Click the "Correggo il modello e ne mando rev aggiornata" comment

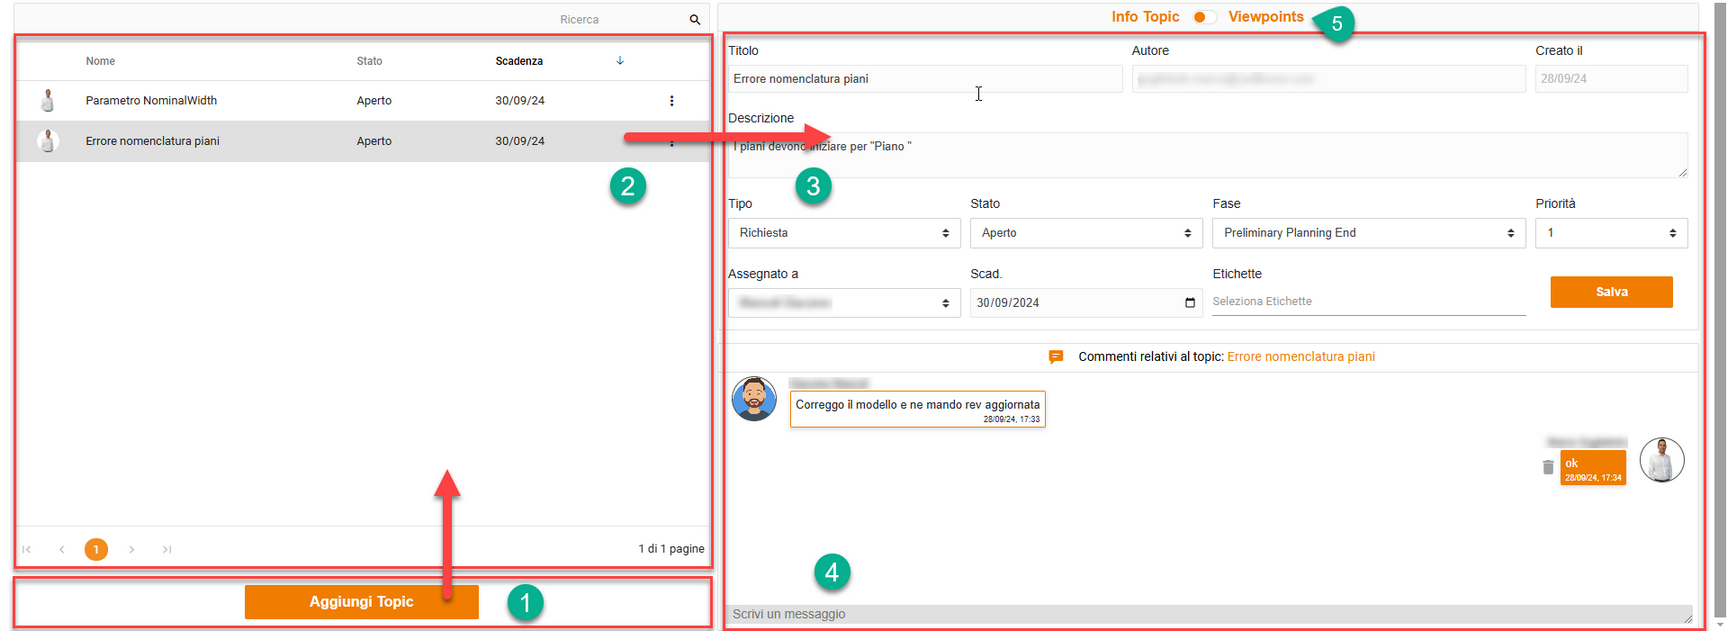918,409
